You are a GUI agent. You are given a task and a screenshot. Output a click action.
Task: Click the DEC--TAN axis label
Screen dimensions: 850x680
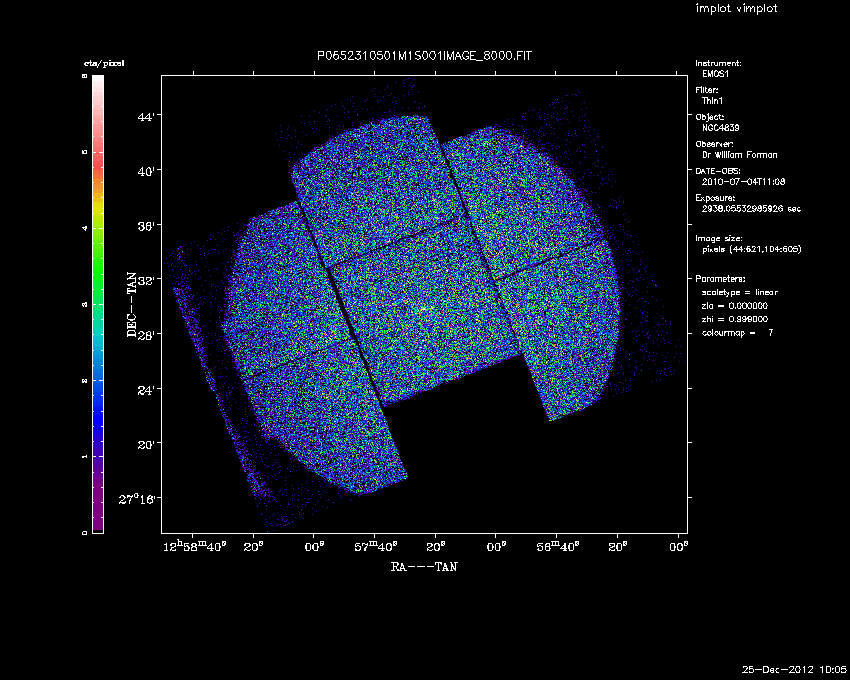[x=132, y=305]
